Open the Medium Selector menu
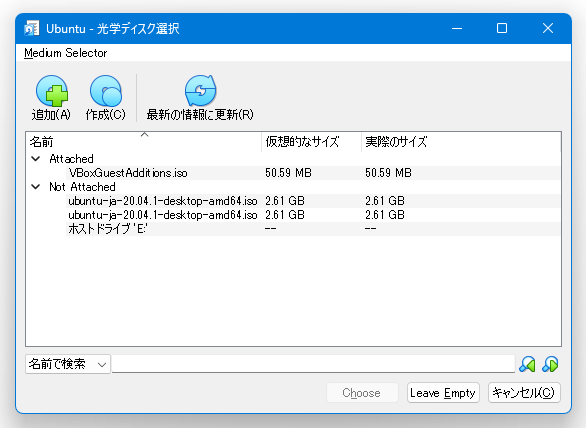This screenshot has height=428, width=586. click(x=65, y=53)
